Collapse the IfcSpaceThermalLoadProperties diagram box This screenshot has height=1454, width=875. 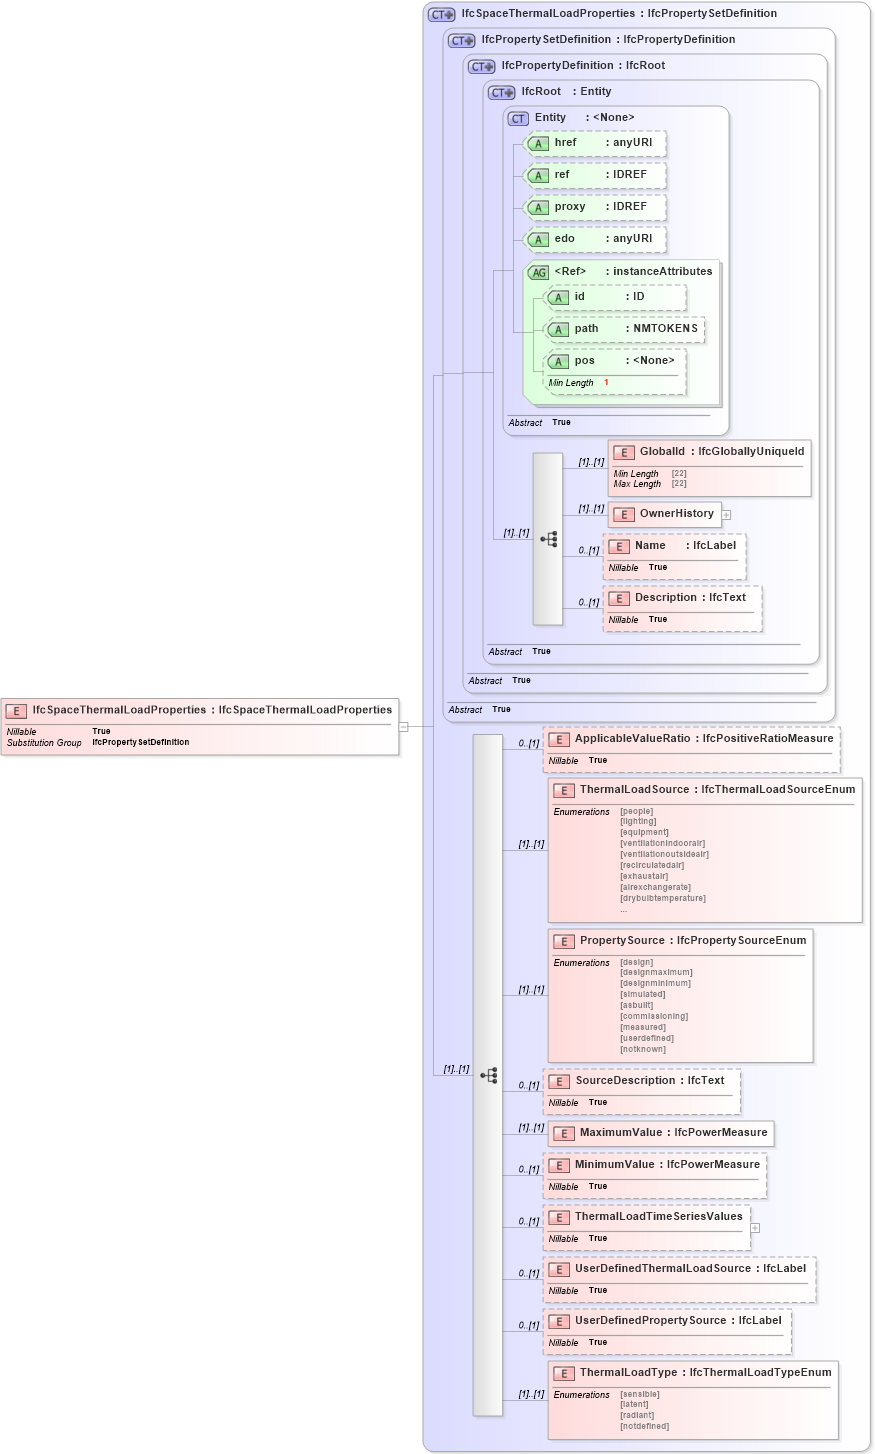[403, 726]
